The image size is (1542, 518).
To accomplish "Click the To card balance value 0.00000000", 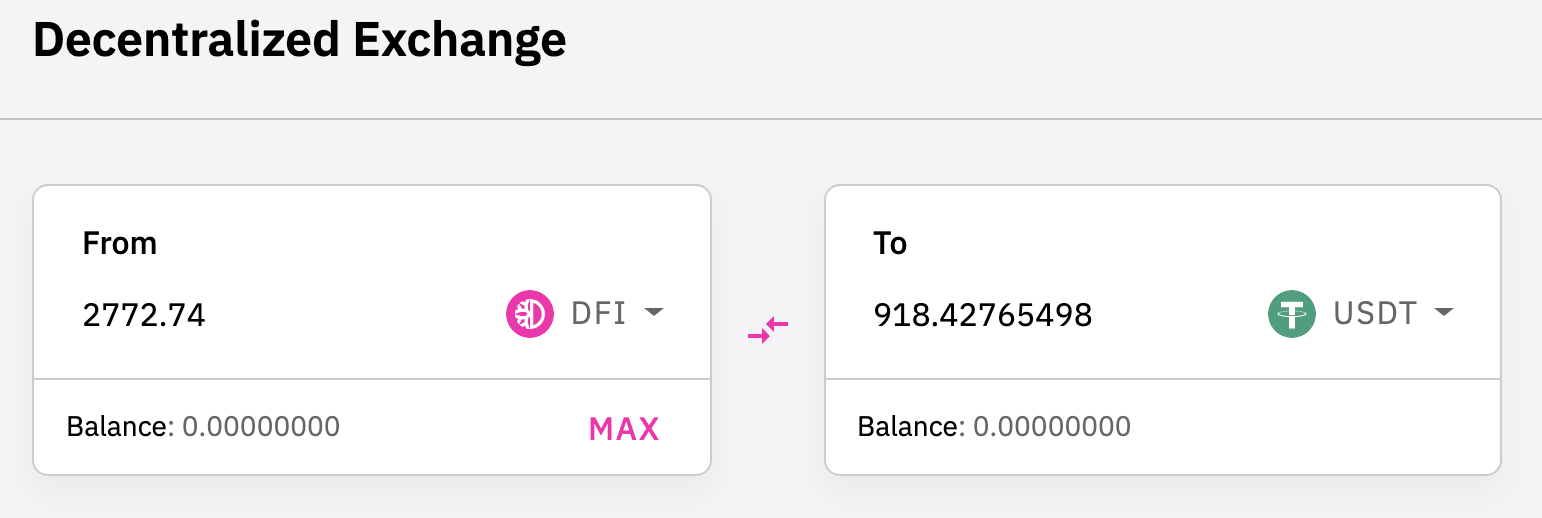I will pyautogui.click(x=1052, y=427).
